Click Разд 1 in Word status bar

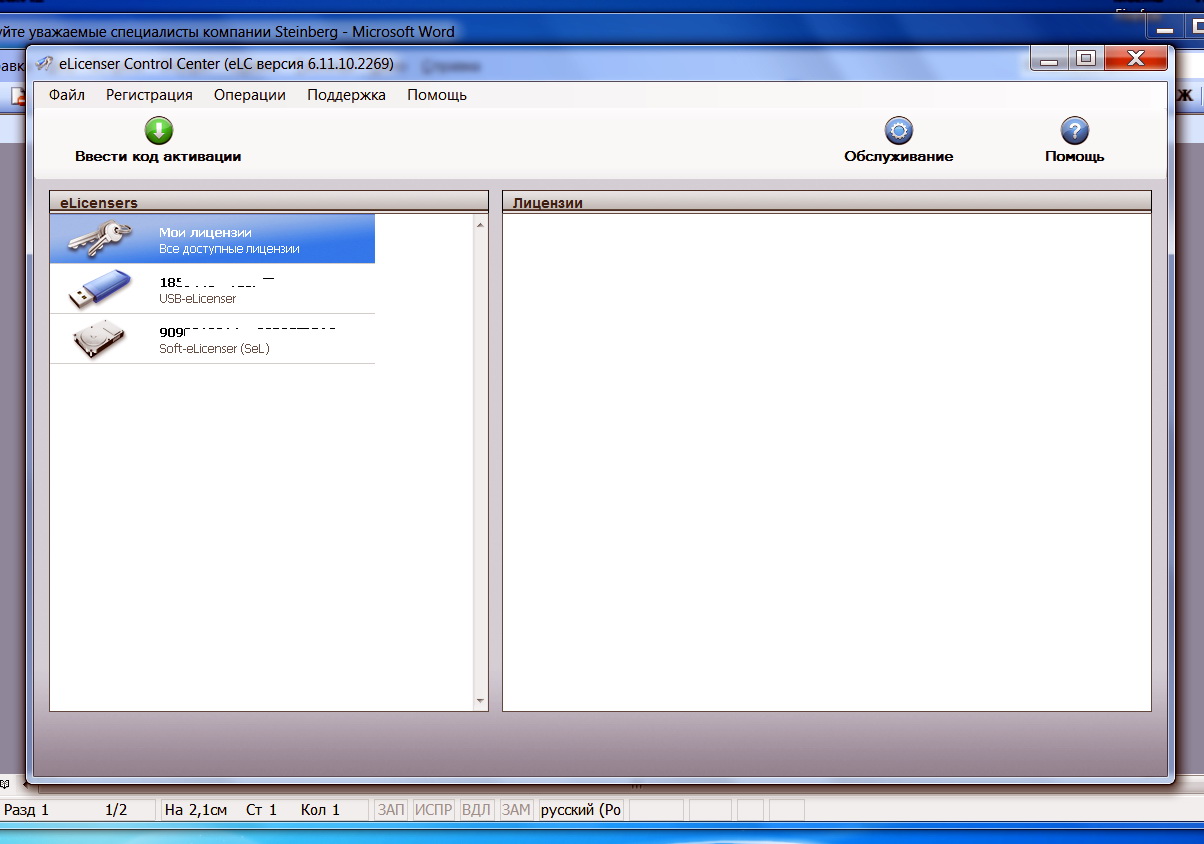click(x=27, y=810)
